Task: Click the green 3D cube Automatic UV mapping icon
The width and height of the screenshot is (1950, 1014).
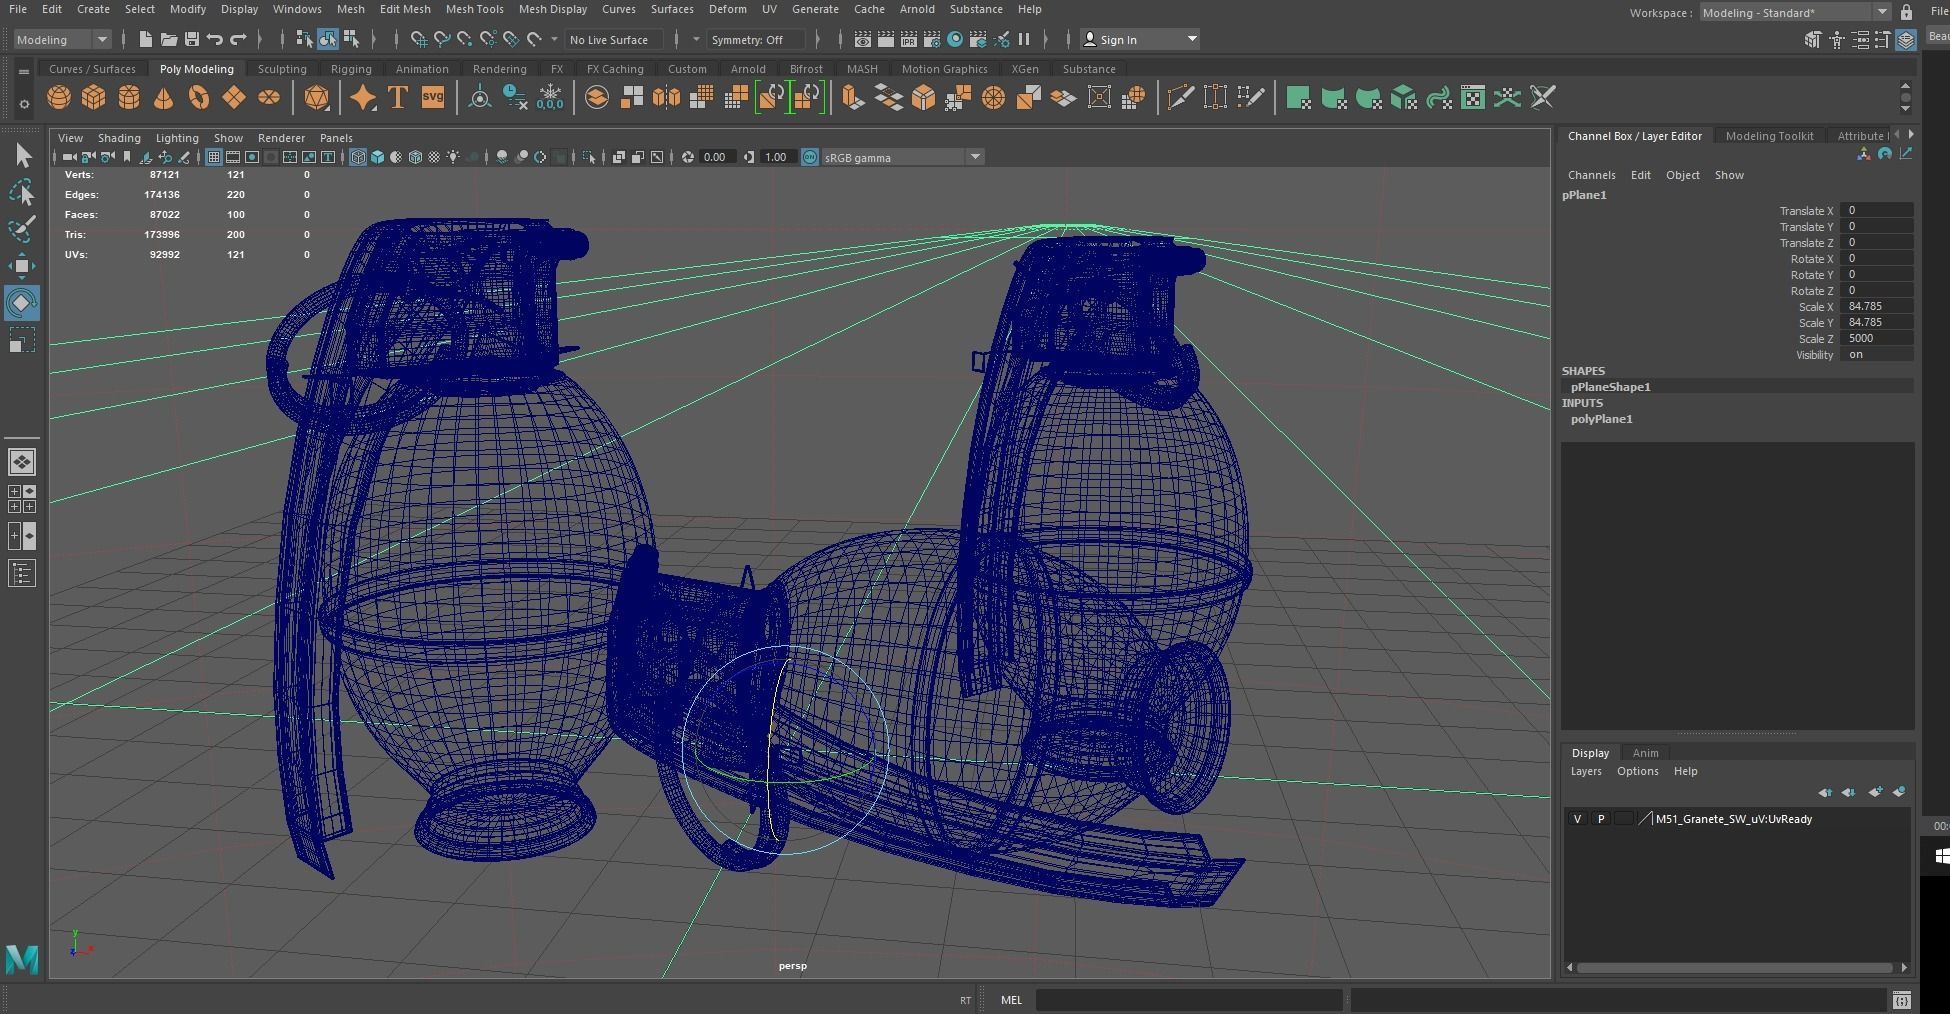Action: pos(1403,98)
